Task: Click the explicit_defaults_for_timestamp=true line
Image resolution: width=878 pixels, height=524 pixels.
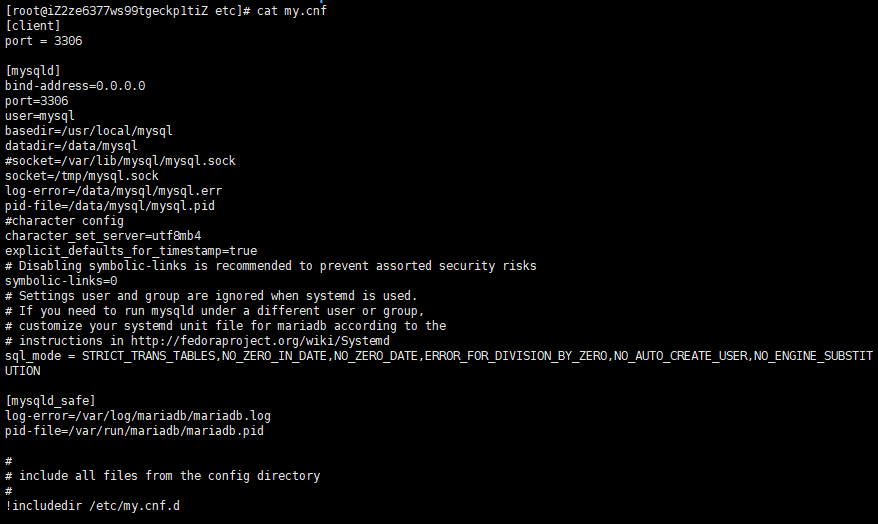Action: 131,251
